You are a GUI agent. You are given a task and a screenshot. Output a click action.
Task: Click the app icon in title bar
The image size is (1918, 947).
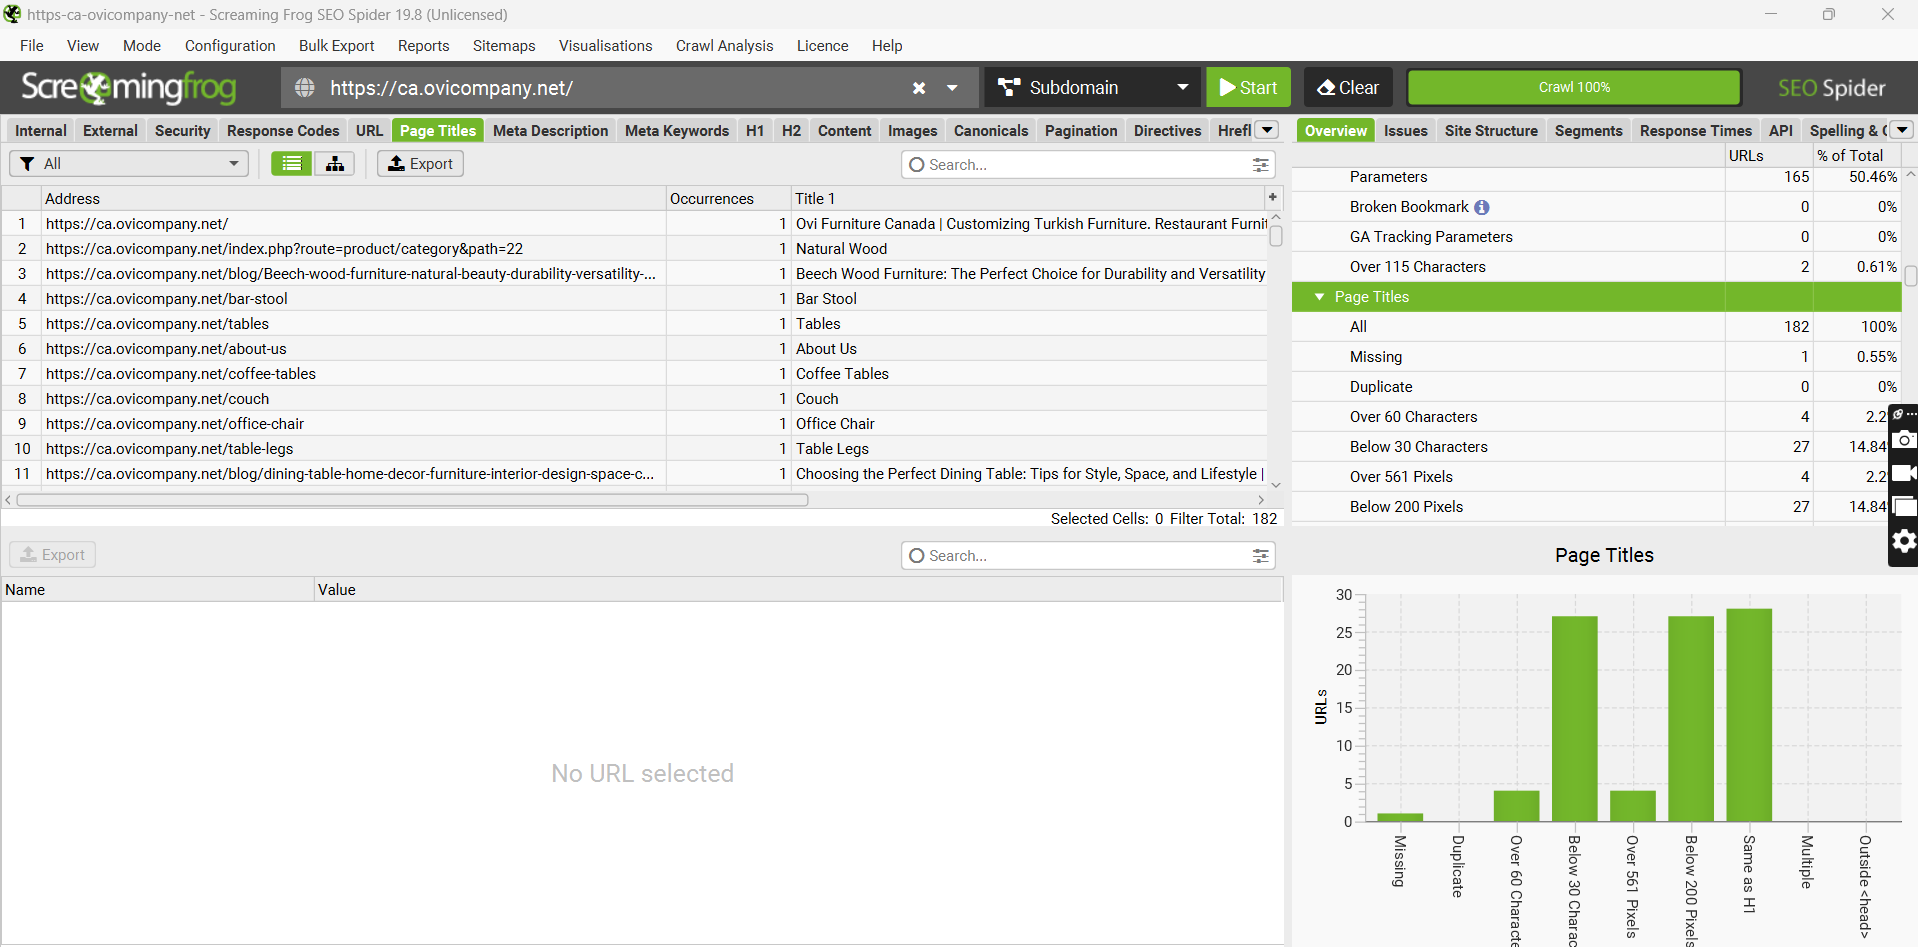12,14
